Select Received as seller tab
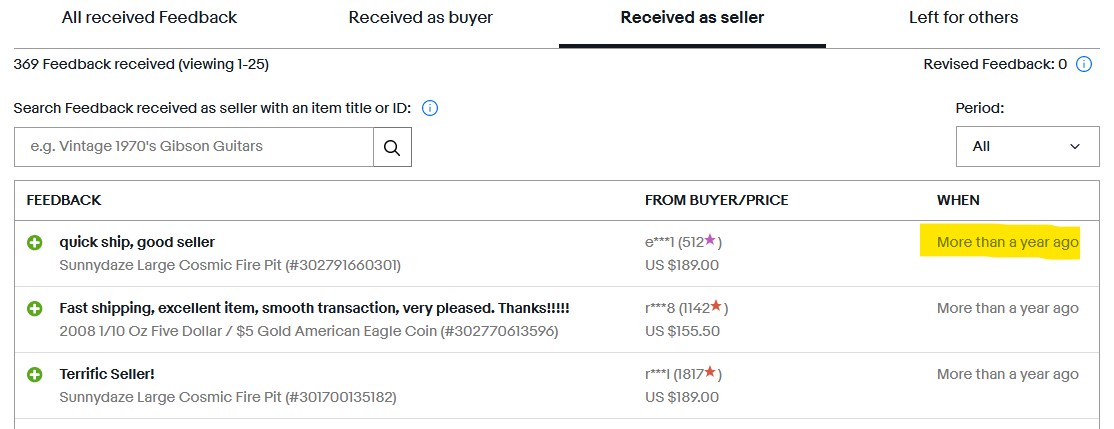 tap(692, 18)
